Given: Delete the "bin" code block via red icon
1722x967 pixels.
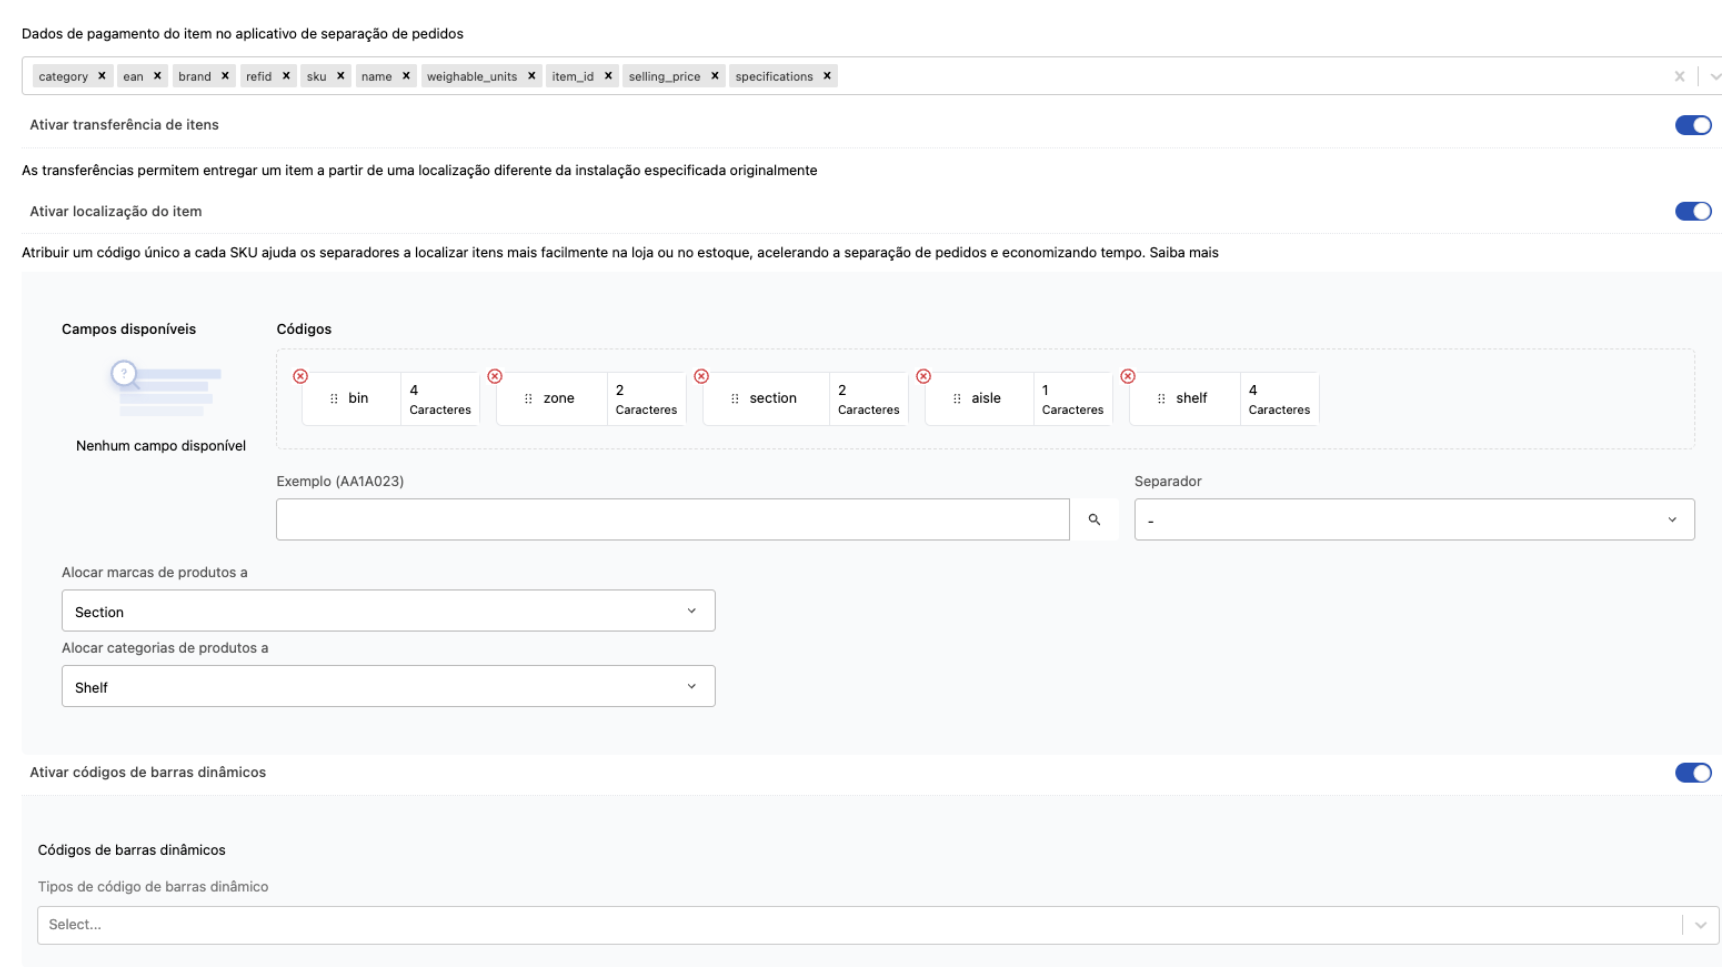Looking at the screenshot, I should 299,376.
